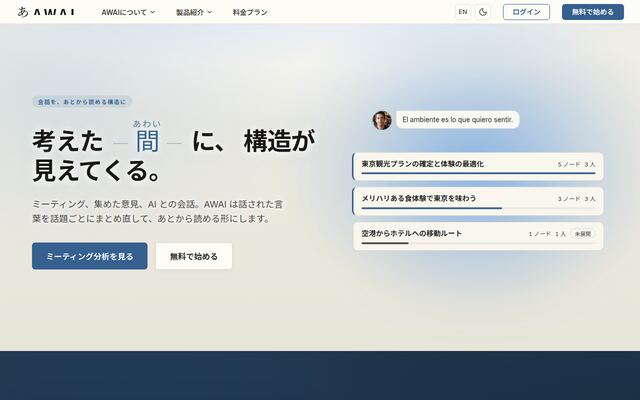The height and width of the screenshot is (400, 640).
Task: Open the 料金プラン menu item
Action: point(250,12)
